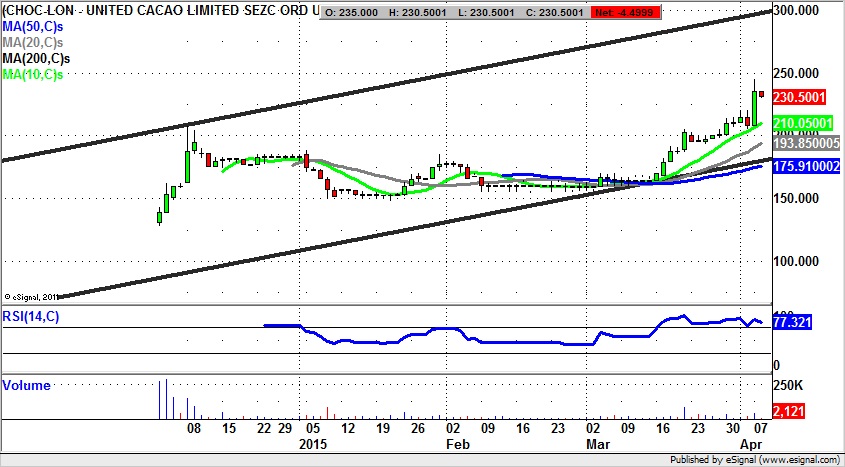The width and height of the screenshot is (845, 467).
Task: Click the gray 193.850005 moving average tag
Action: 808,144
